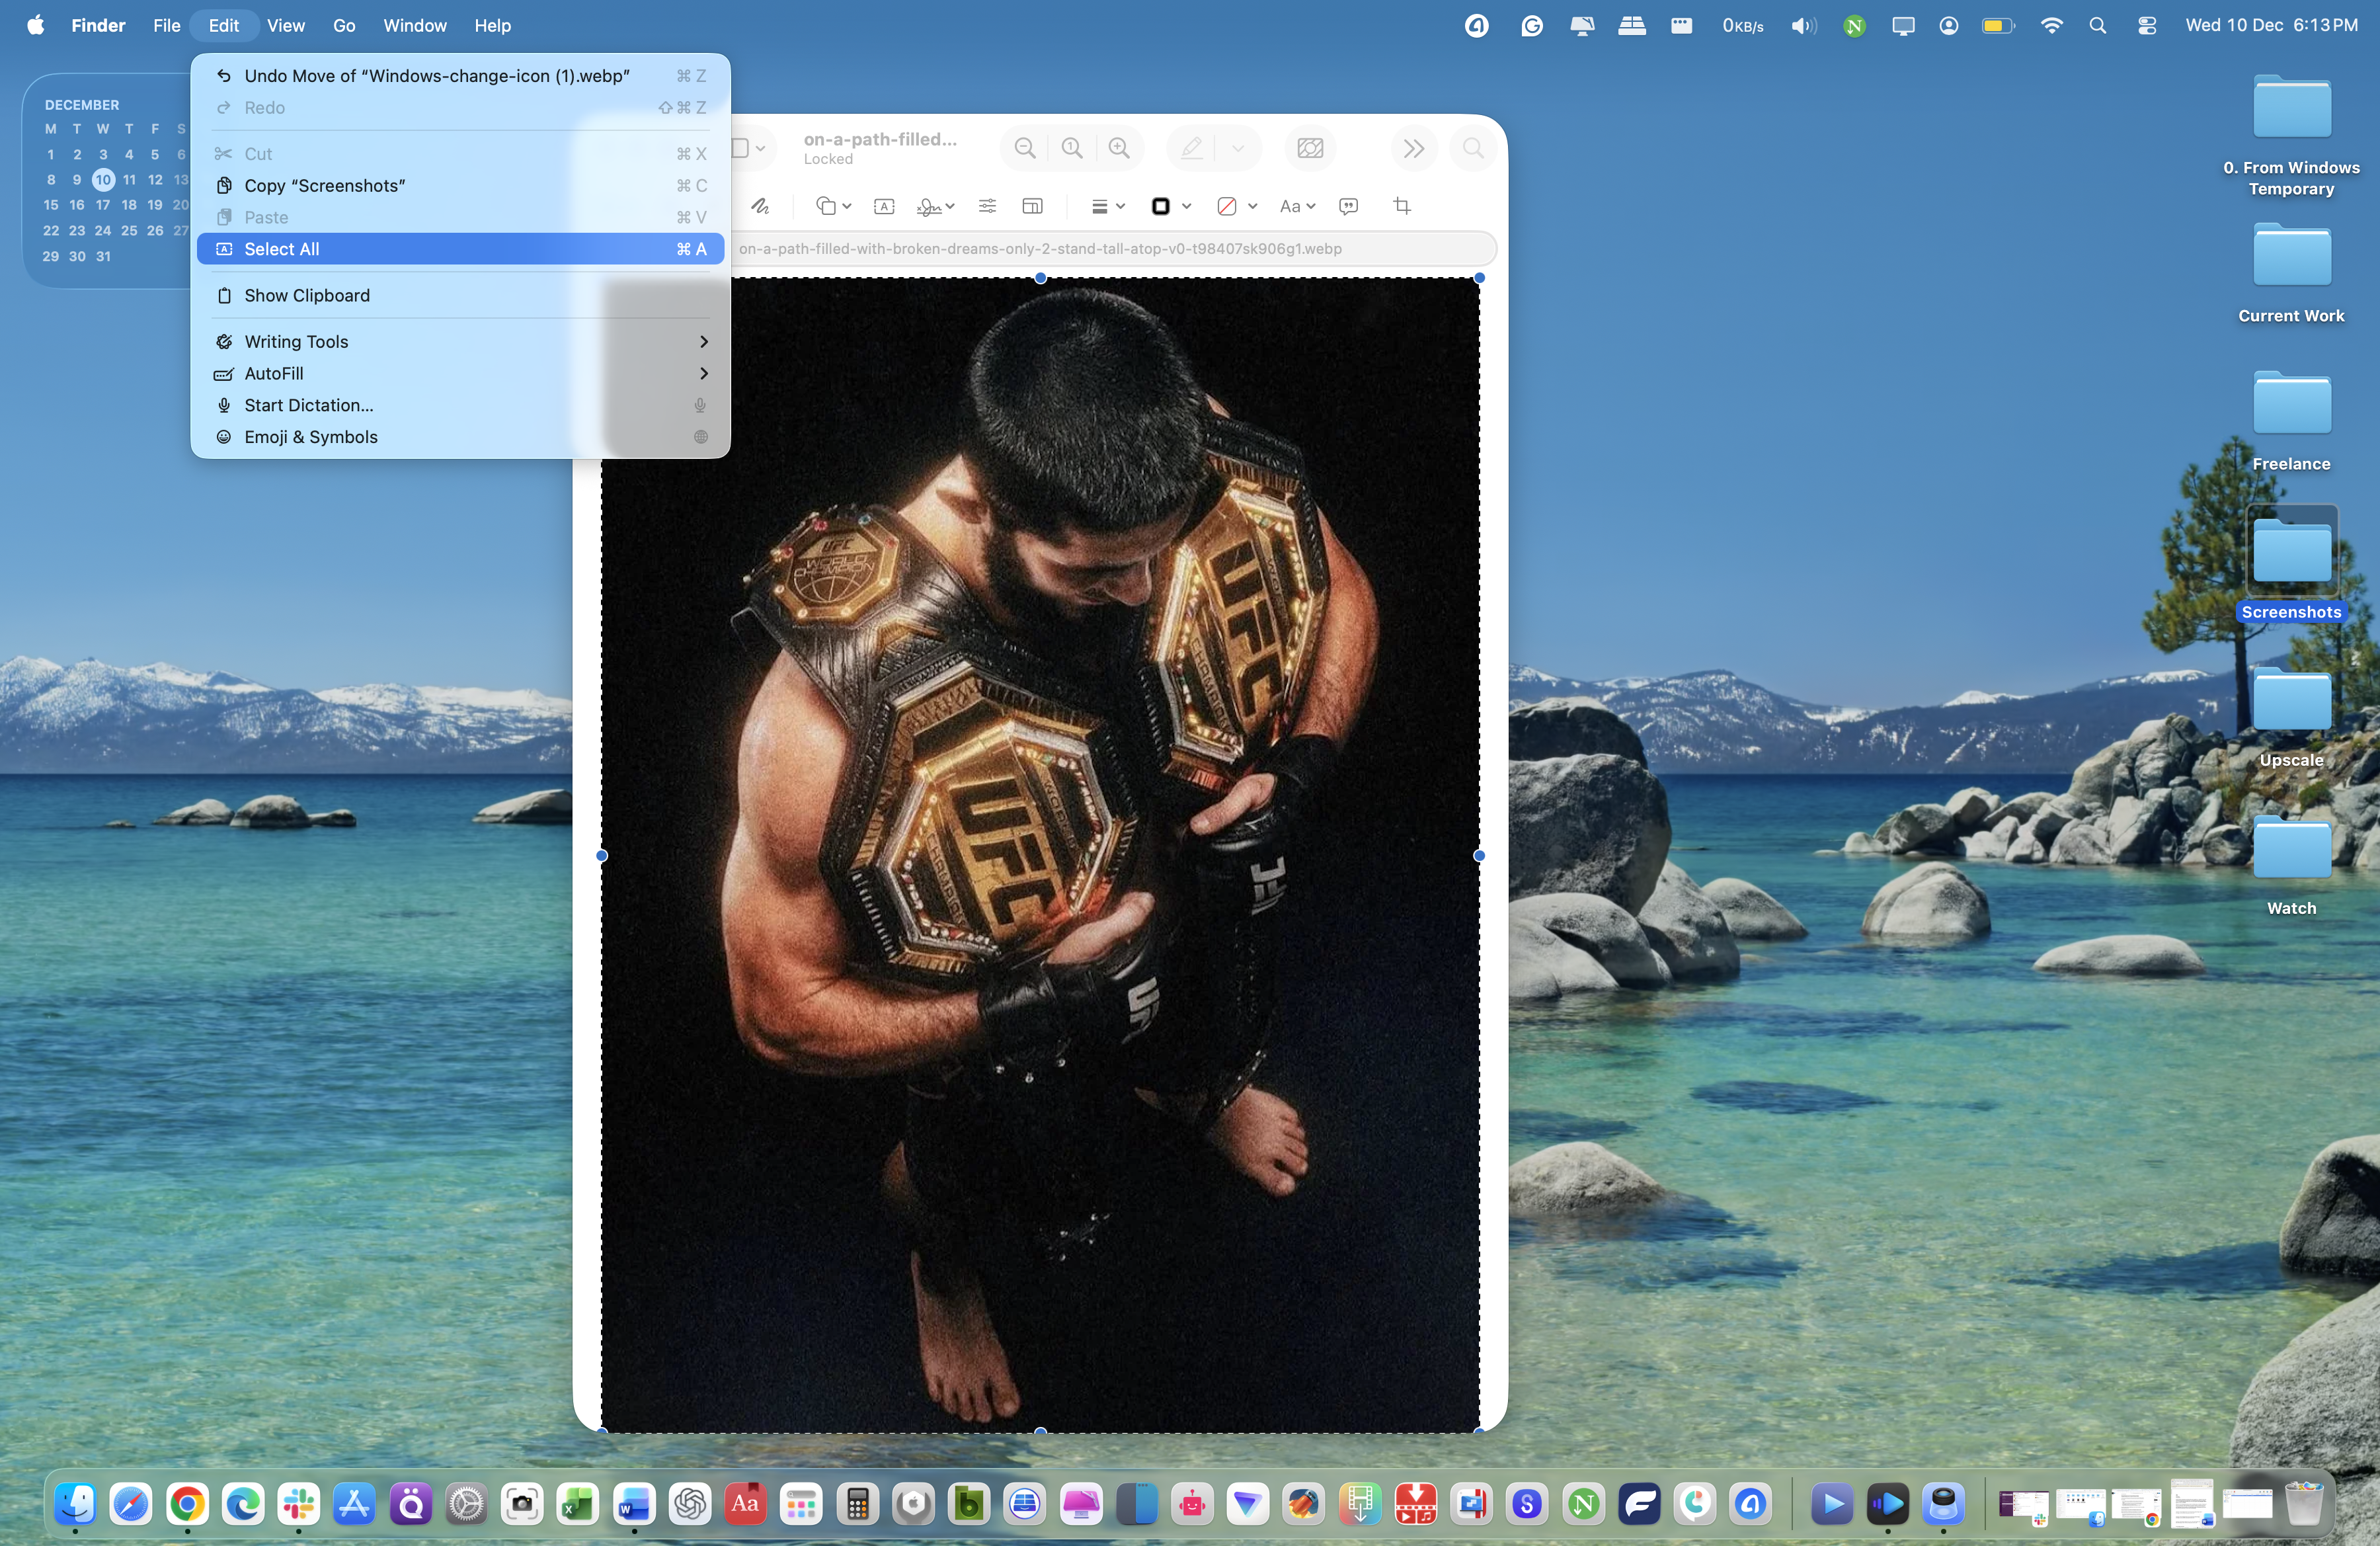Click the search magnifier in Preview toolbar

[x=1473, y=148]
